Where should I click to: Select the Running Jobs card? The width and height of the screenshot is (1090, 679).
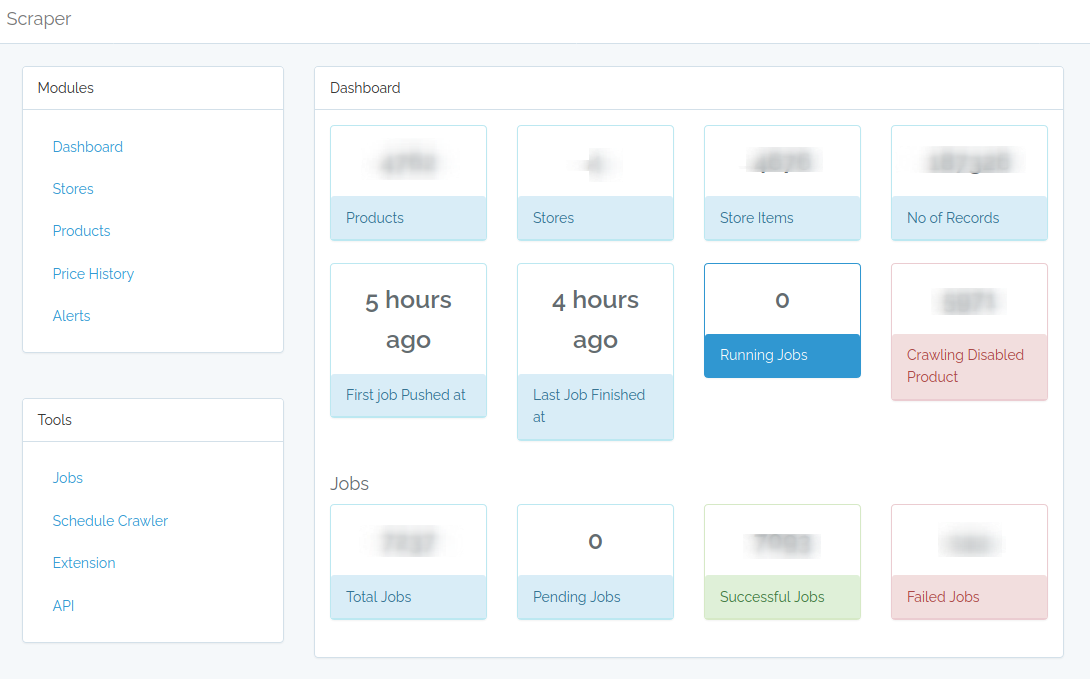[x=782, y=320]
